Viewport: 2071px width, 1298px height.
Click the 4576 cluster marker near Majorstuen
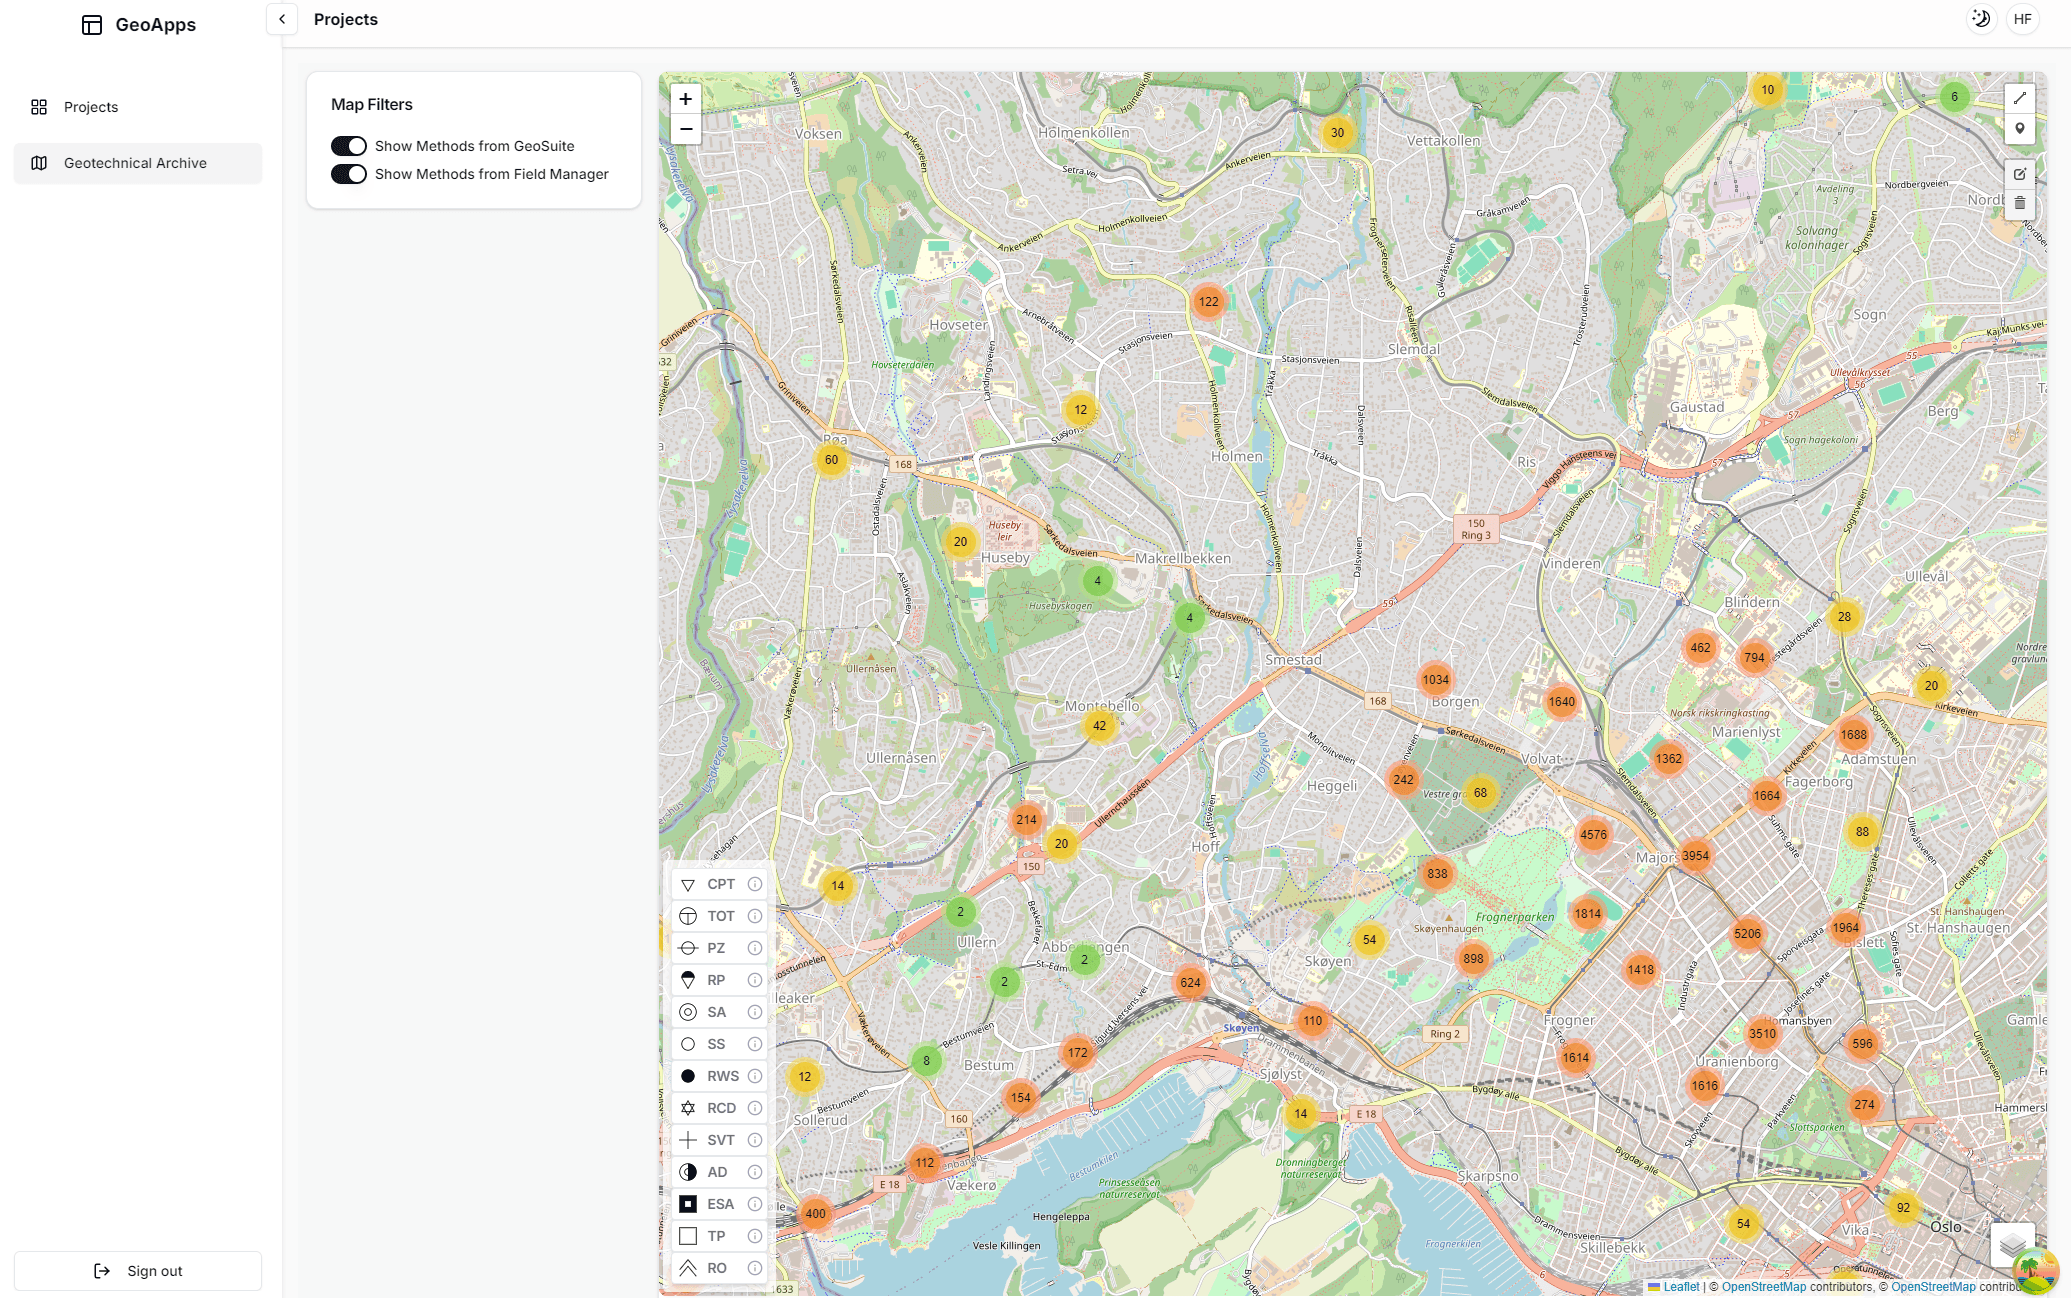click(x=1594, y=833)
